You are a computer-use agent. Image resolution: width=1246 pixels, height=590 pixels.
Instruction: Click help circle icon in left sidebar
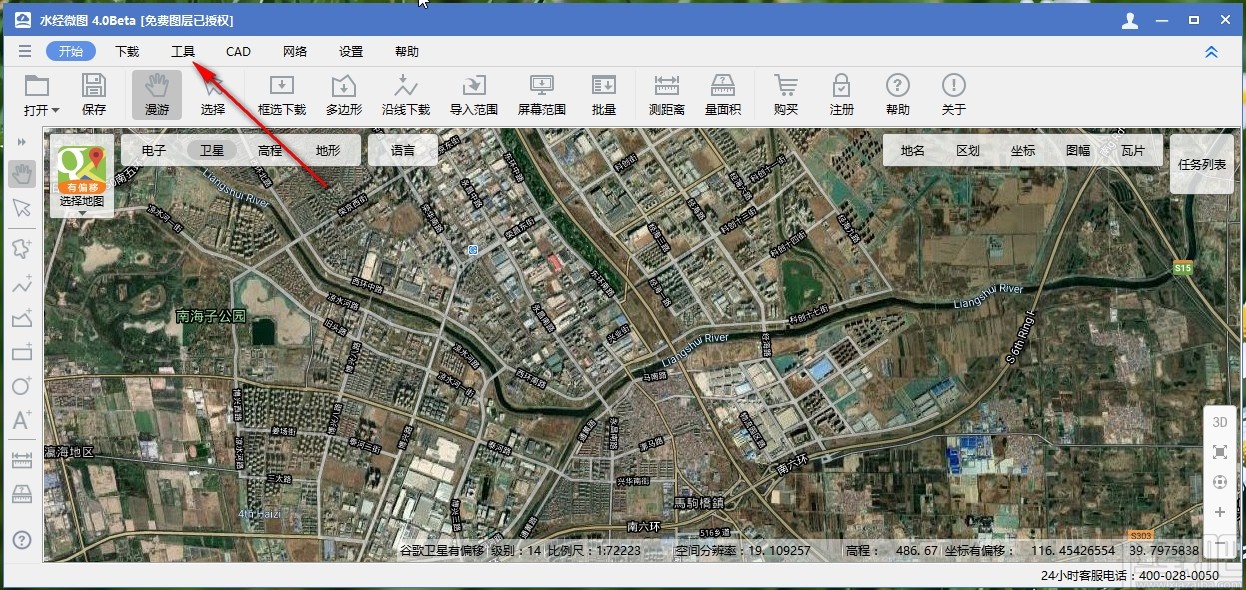click(x=22, y=540)
